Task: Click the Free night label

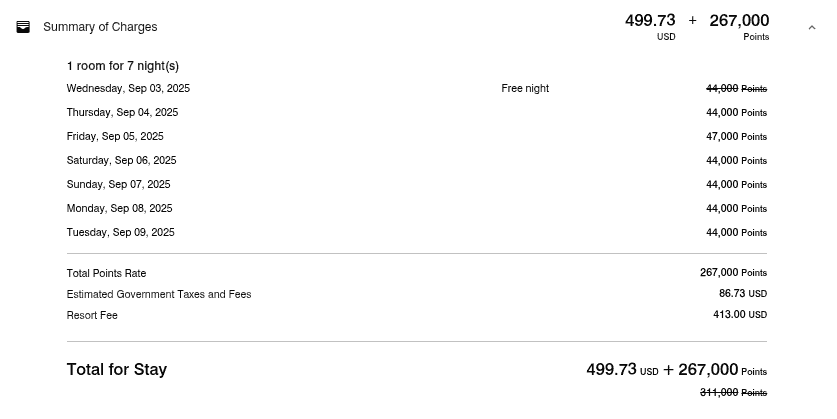Action: point(525,89)
